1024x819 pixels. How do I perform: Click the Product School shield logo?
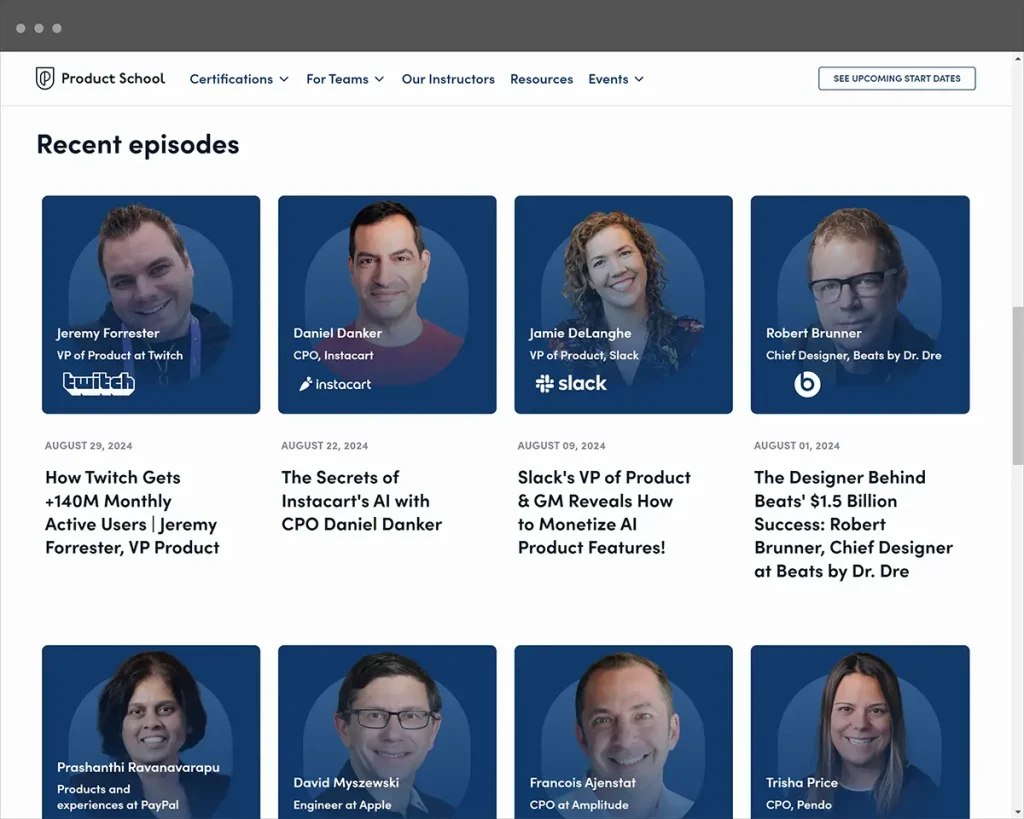pyautogui.click(x=45, y=78)
